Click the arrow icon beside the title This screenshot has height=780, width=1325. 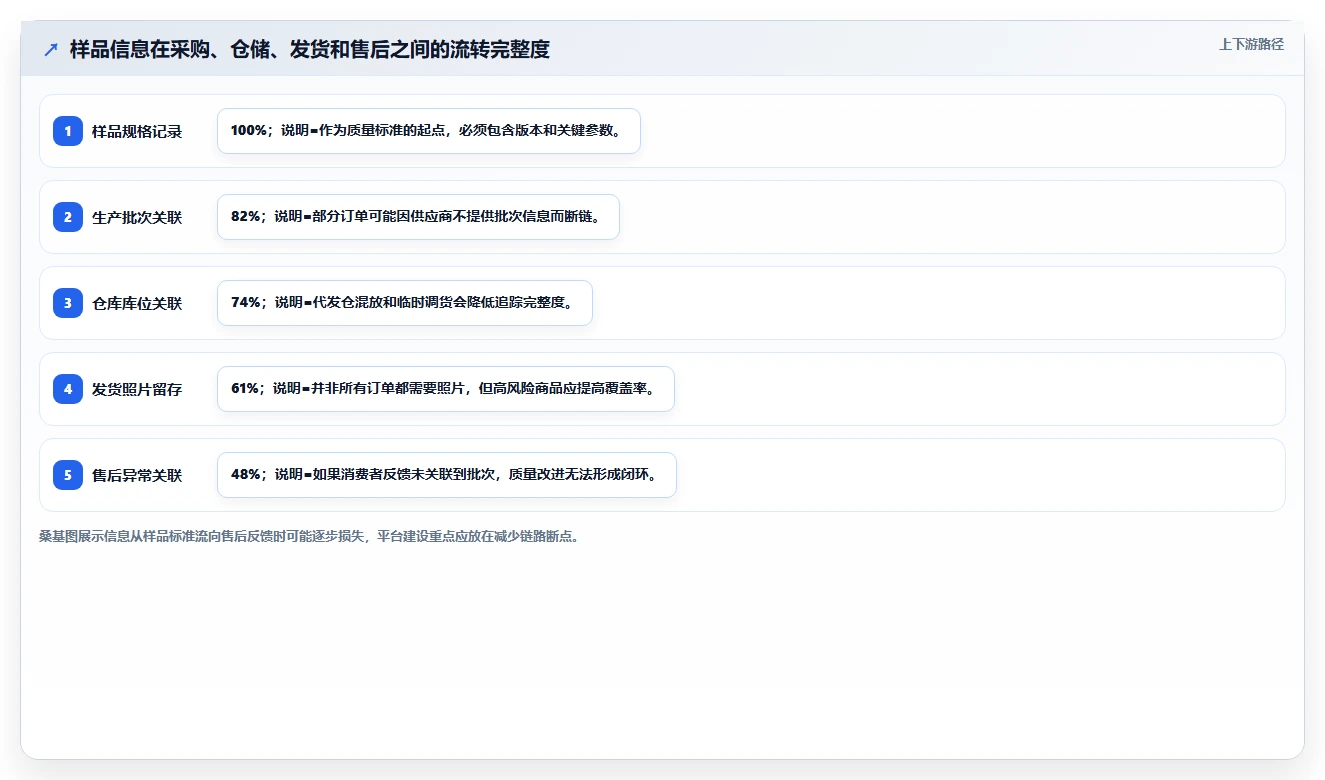(51, 49)
